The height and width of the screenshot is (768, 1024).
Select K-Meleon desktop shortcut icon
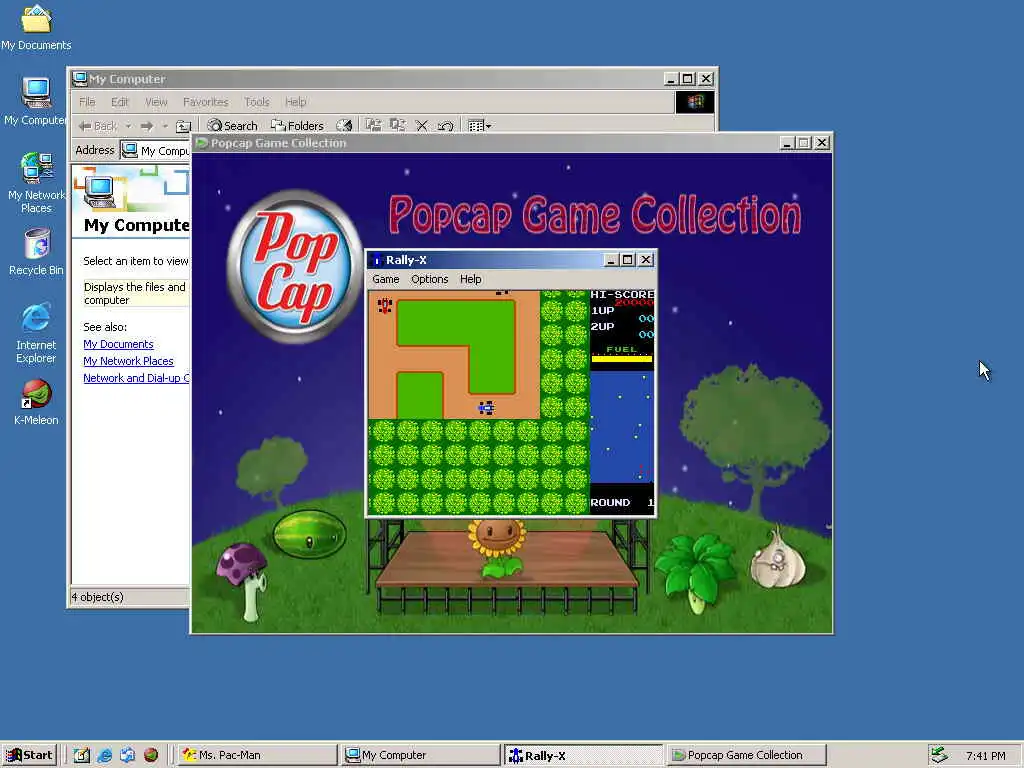tap(36, 402)
